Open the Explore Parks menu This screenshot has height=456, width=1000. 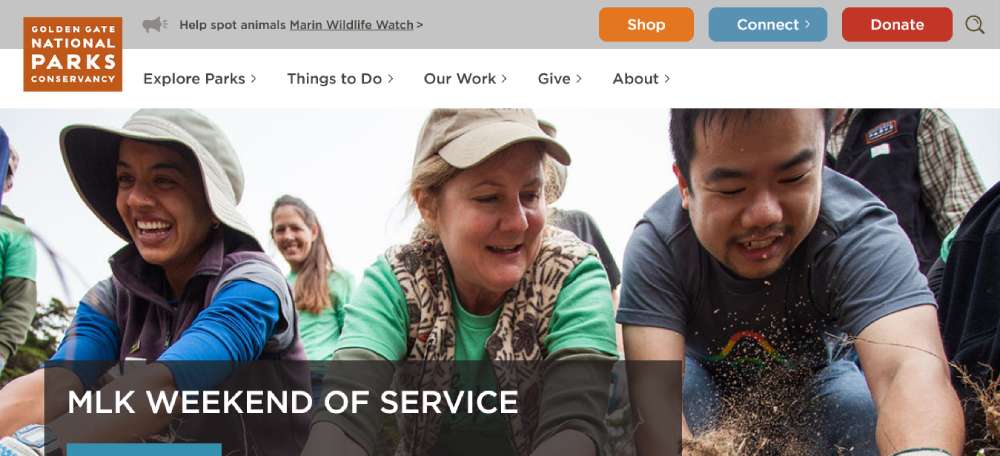click(x=194, y=78)
